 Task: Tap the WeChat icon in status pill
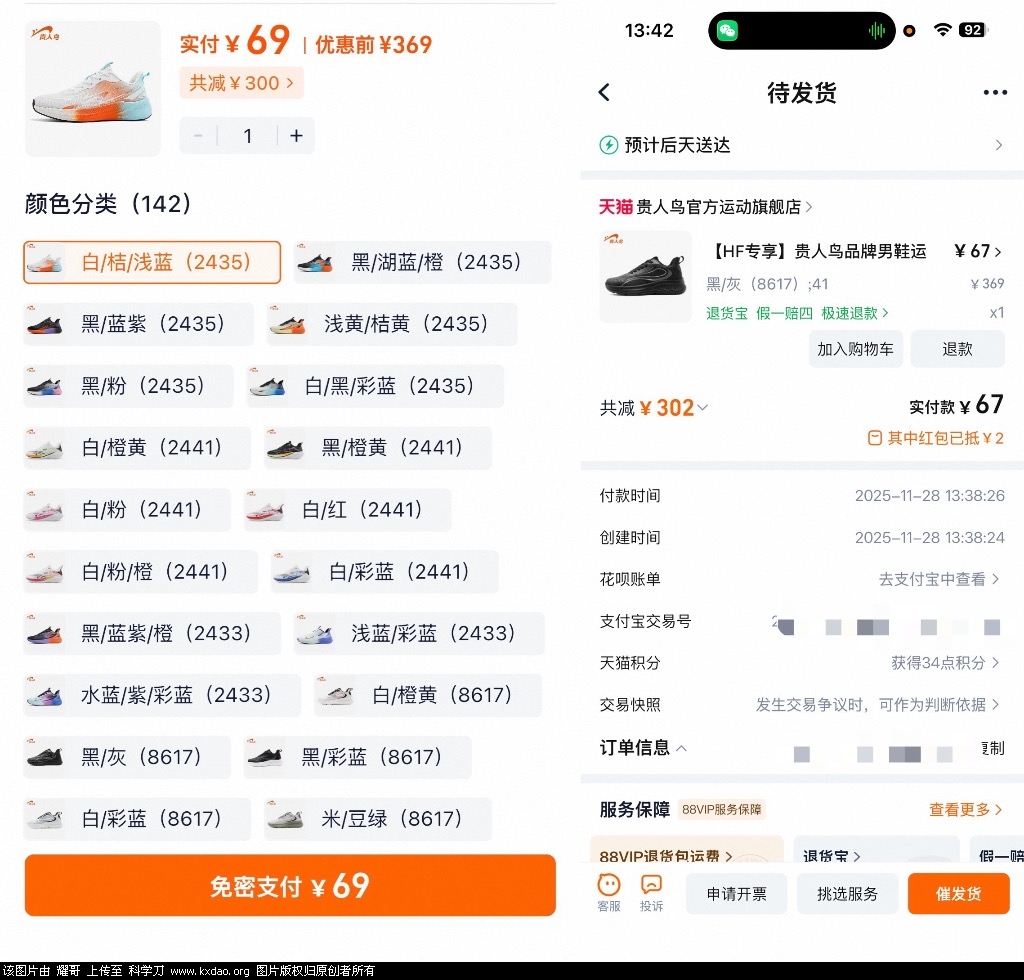click(728, 31)
